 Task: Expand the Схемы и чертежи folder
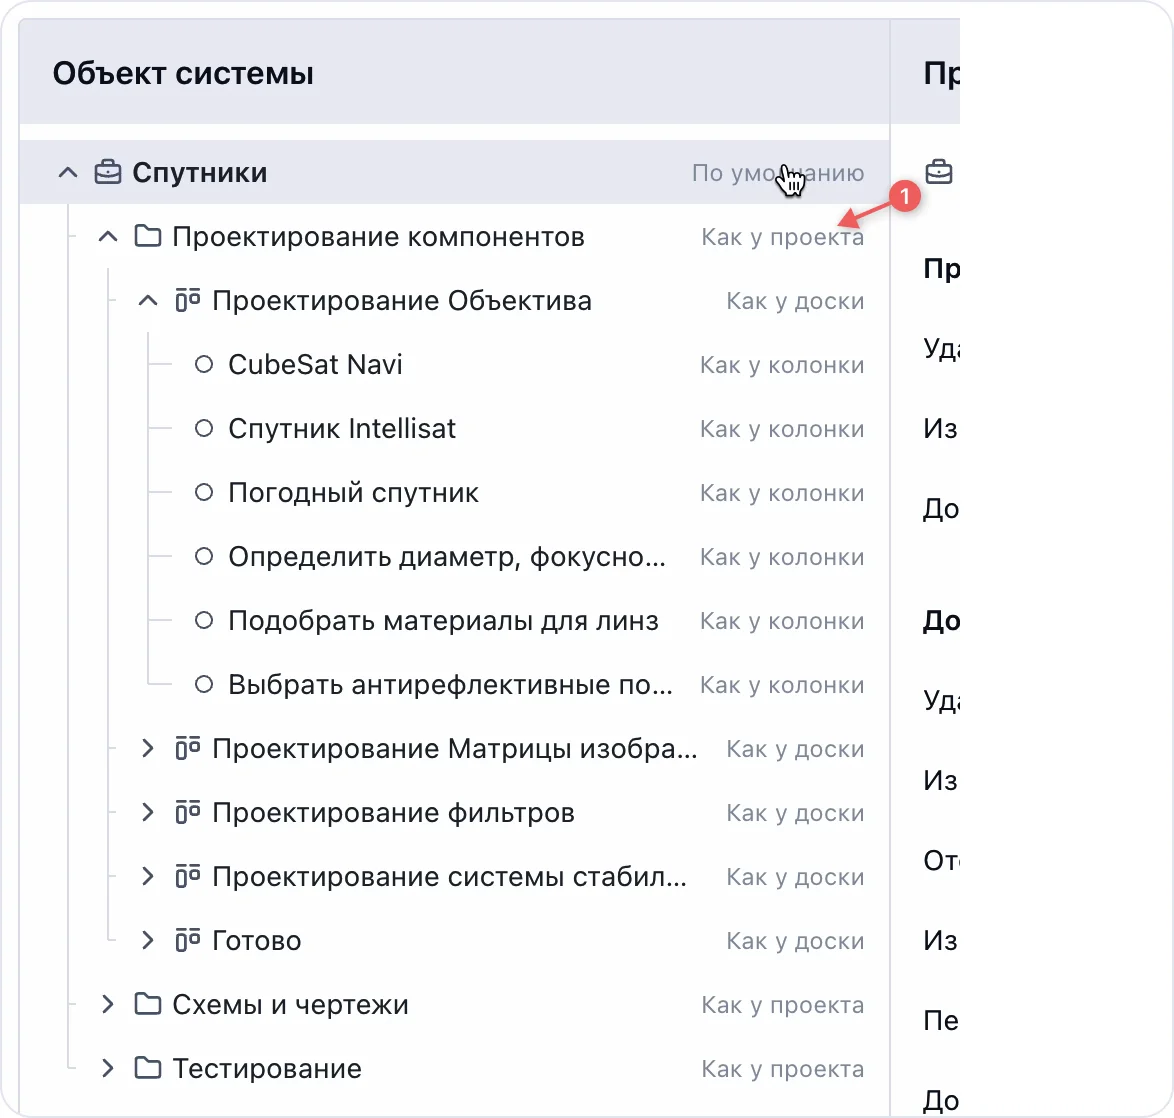[108, 1005]
